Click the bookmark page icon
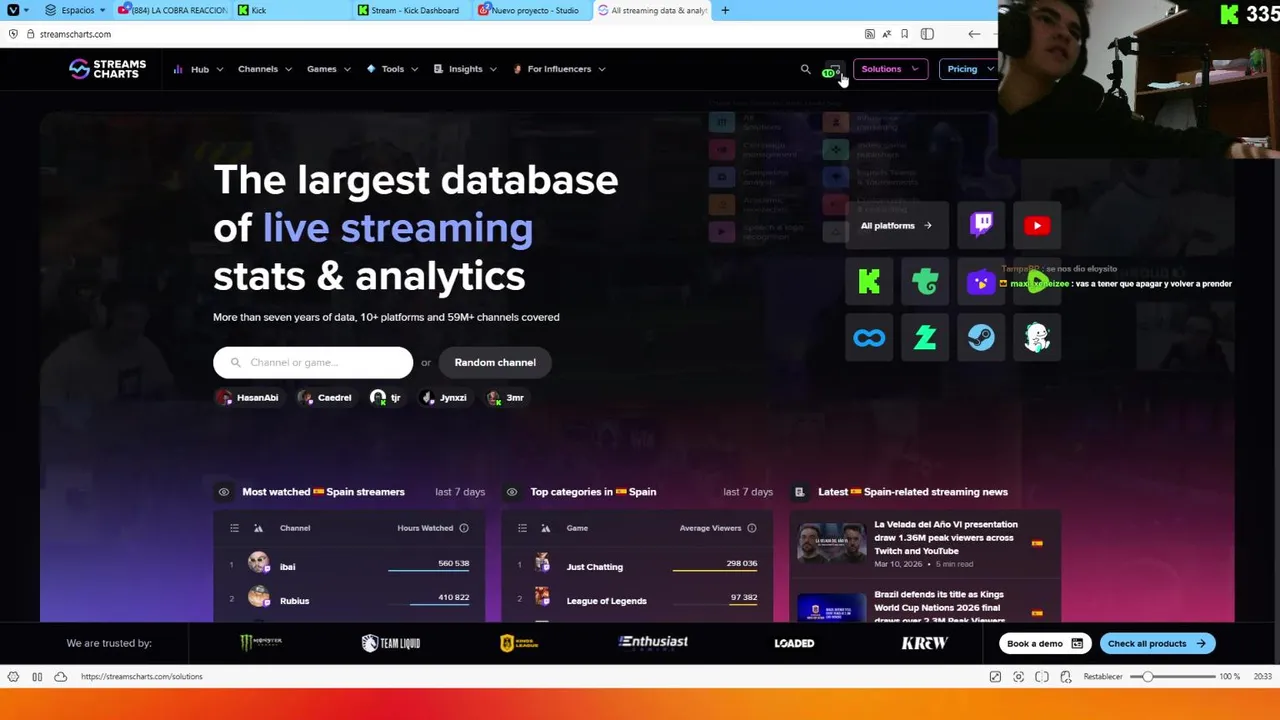 [904, 34]
